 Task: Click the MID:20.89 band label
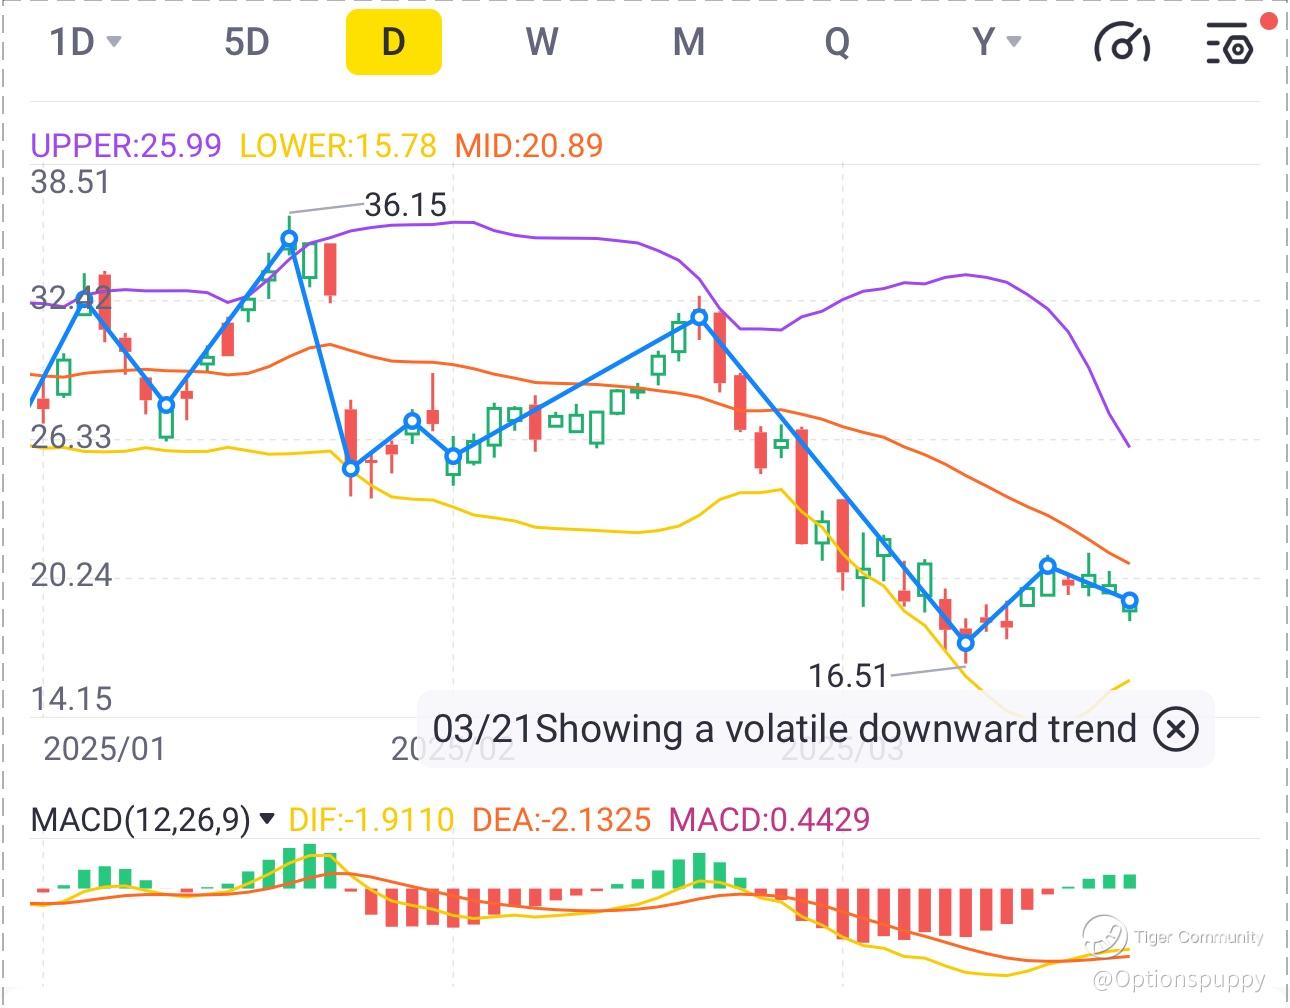(529, 146)
